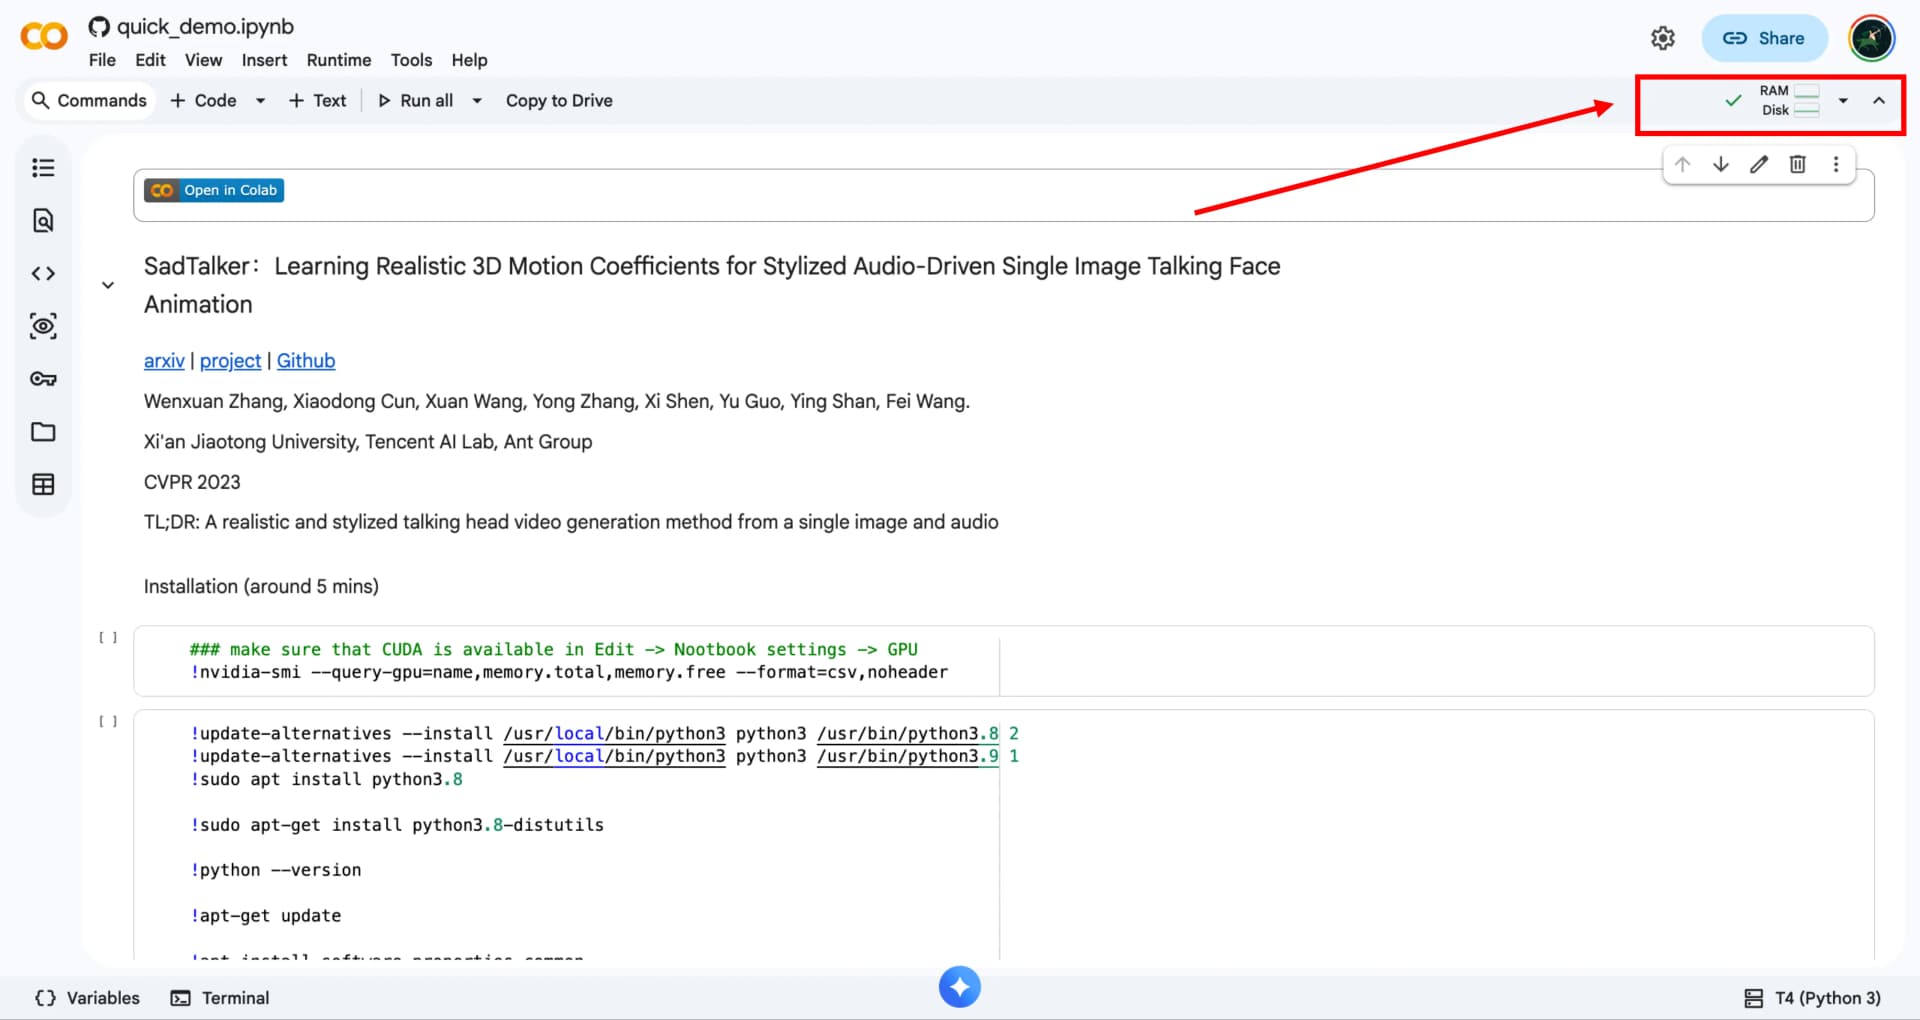The height and width of the screenshot is (1020, 1920).
Task: Run the update-alternatives code cell
Action: coord(108,721)
